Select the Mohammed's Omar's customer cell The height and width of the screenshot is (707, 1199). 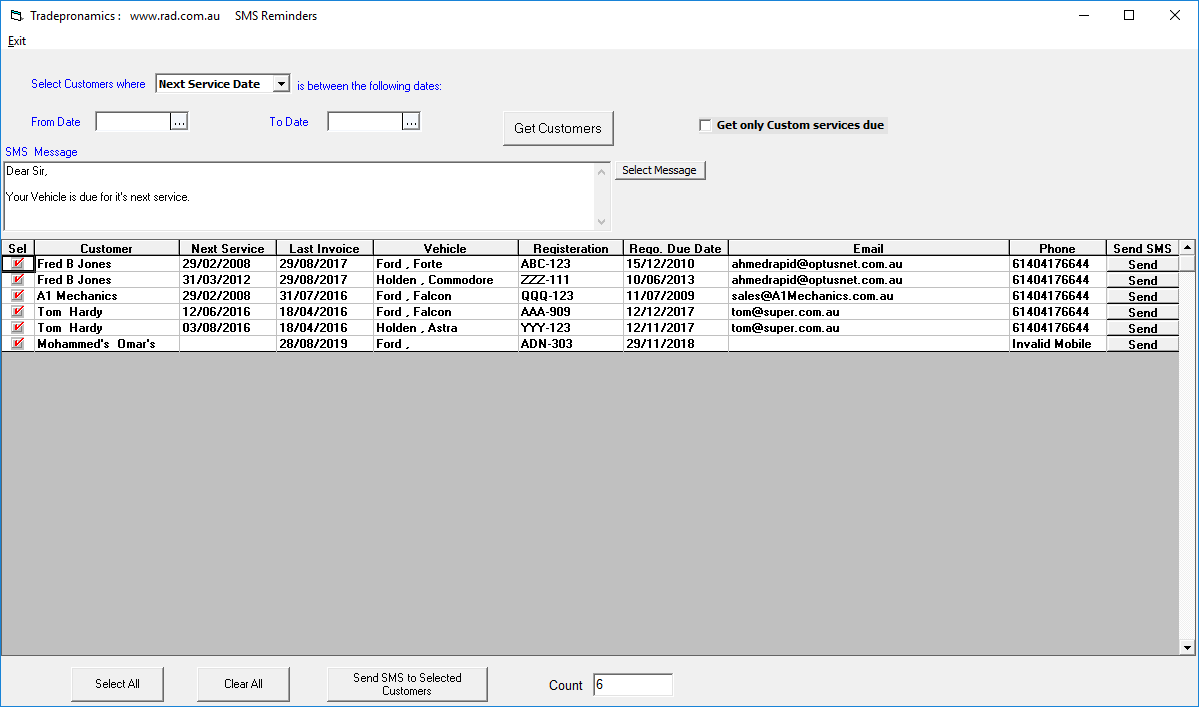(x=106, y=344)
